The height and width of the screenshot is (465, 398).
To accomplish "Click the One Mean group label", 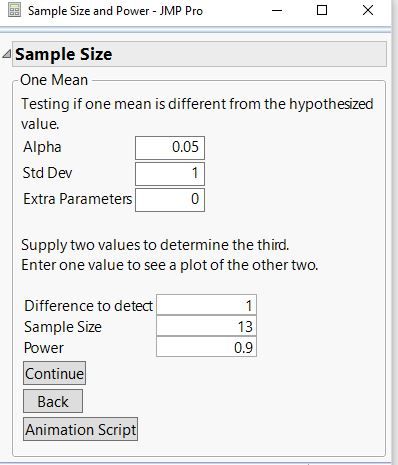I will [x=54, y=80].
